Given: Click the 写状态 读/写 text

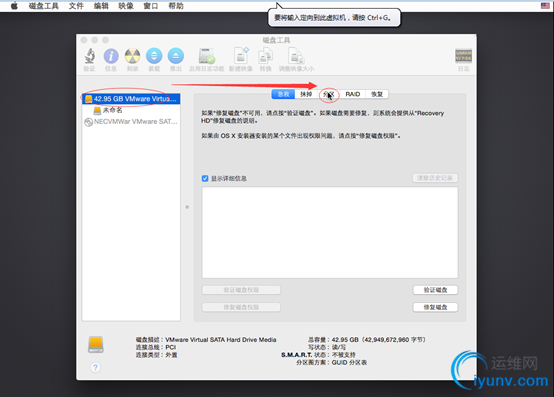Looking at the screenshot, I should point(327,347).
